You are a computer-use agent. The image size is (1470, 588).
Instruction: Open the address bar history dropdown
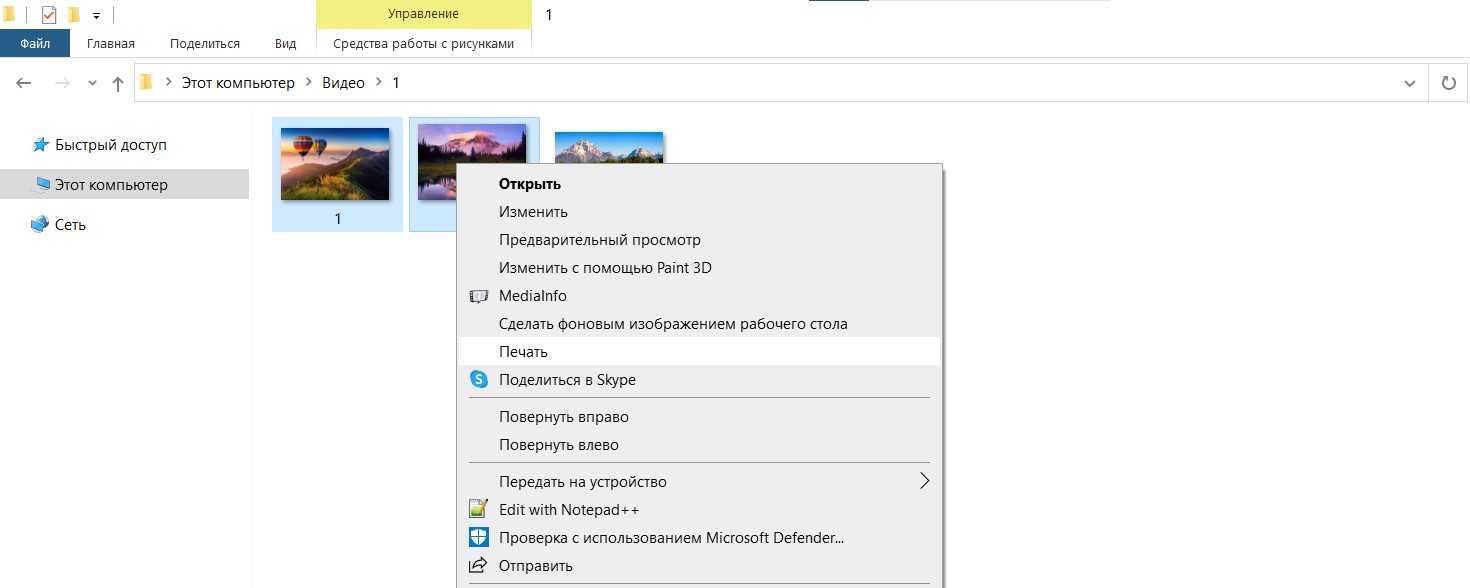[x=1410, y=83]
